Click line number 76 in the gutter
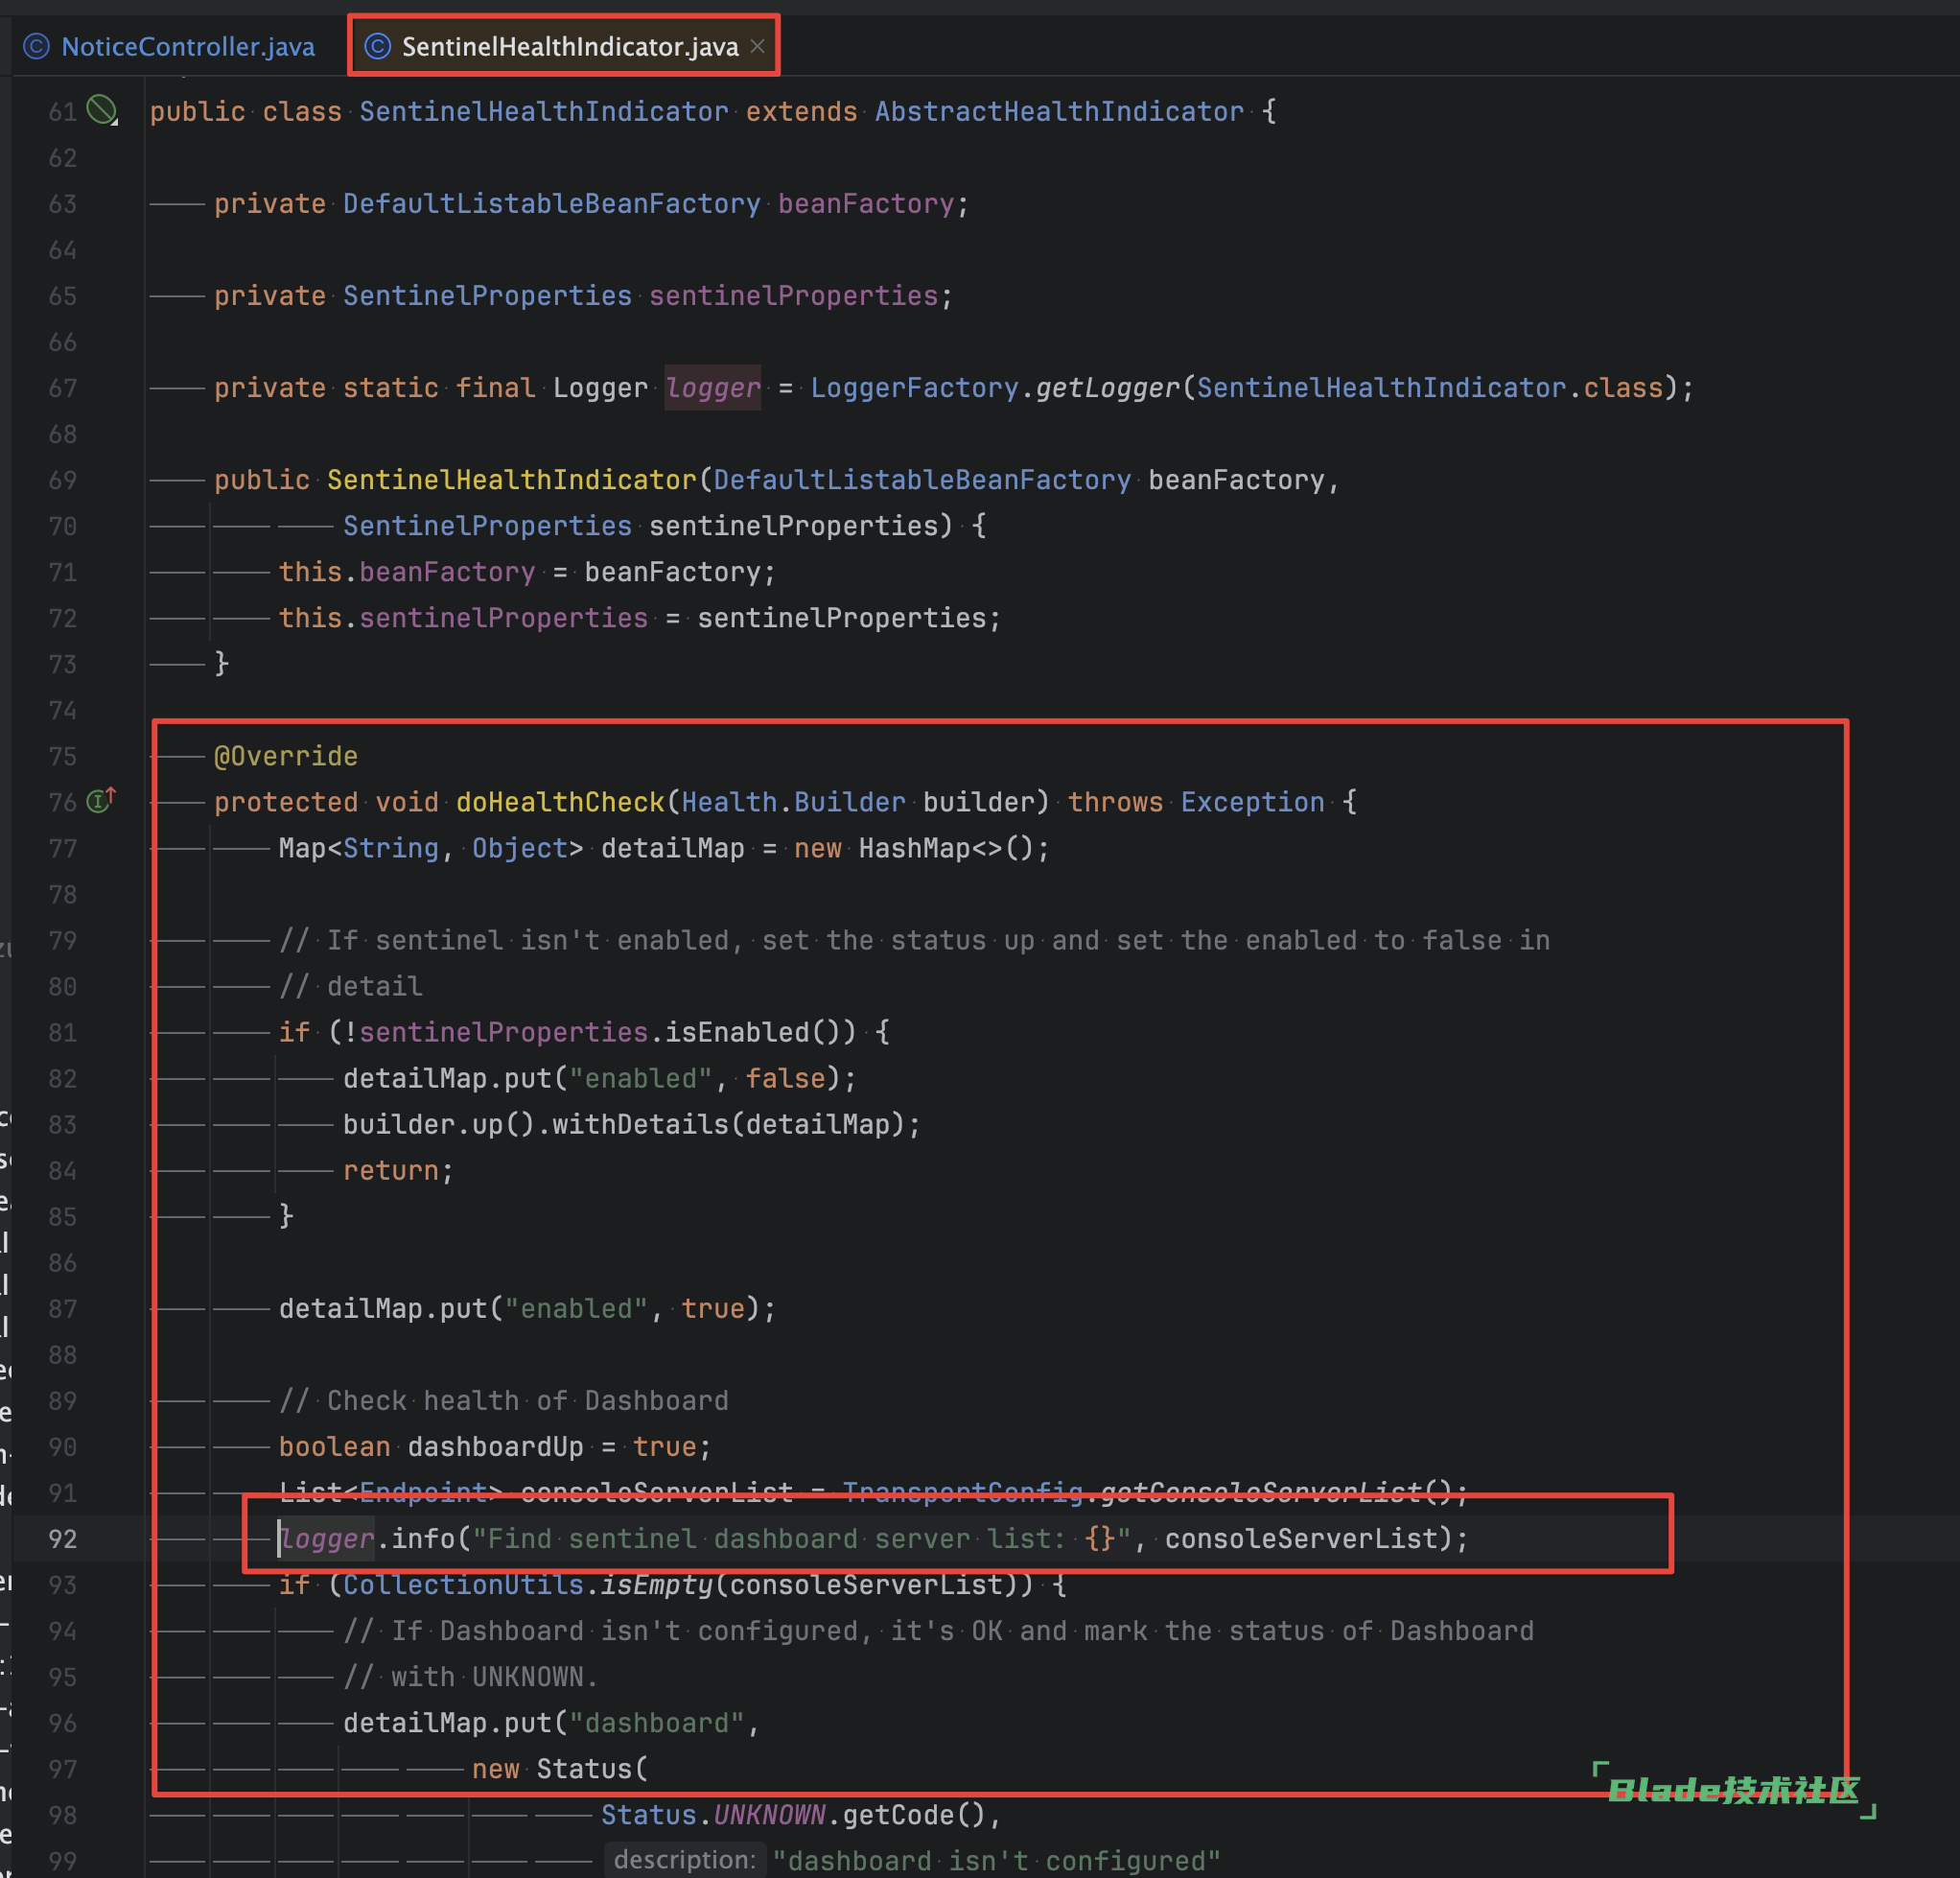The width and height of the screenshot is (1960, 1878). pyautogui.click(x=62, y=802)
